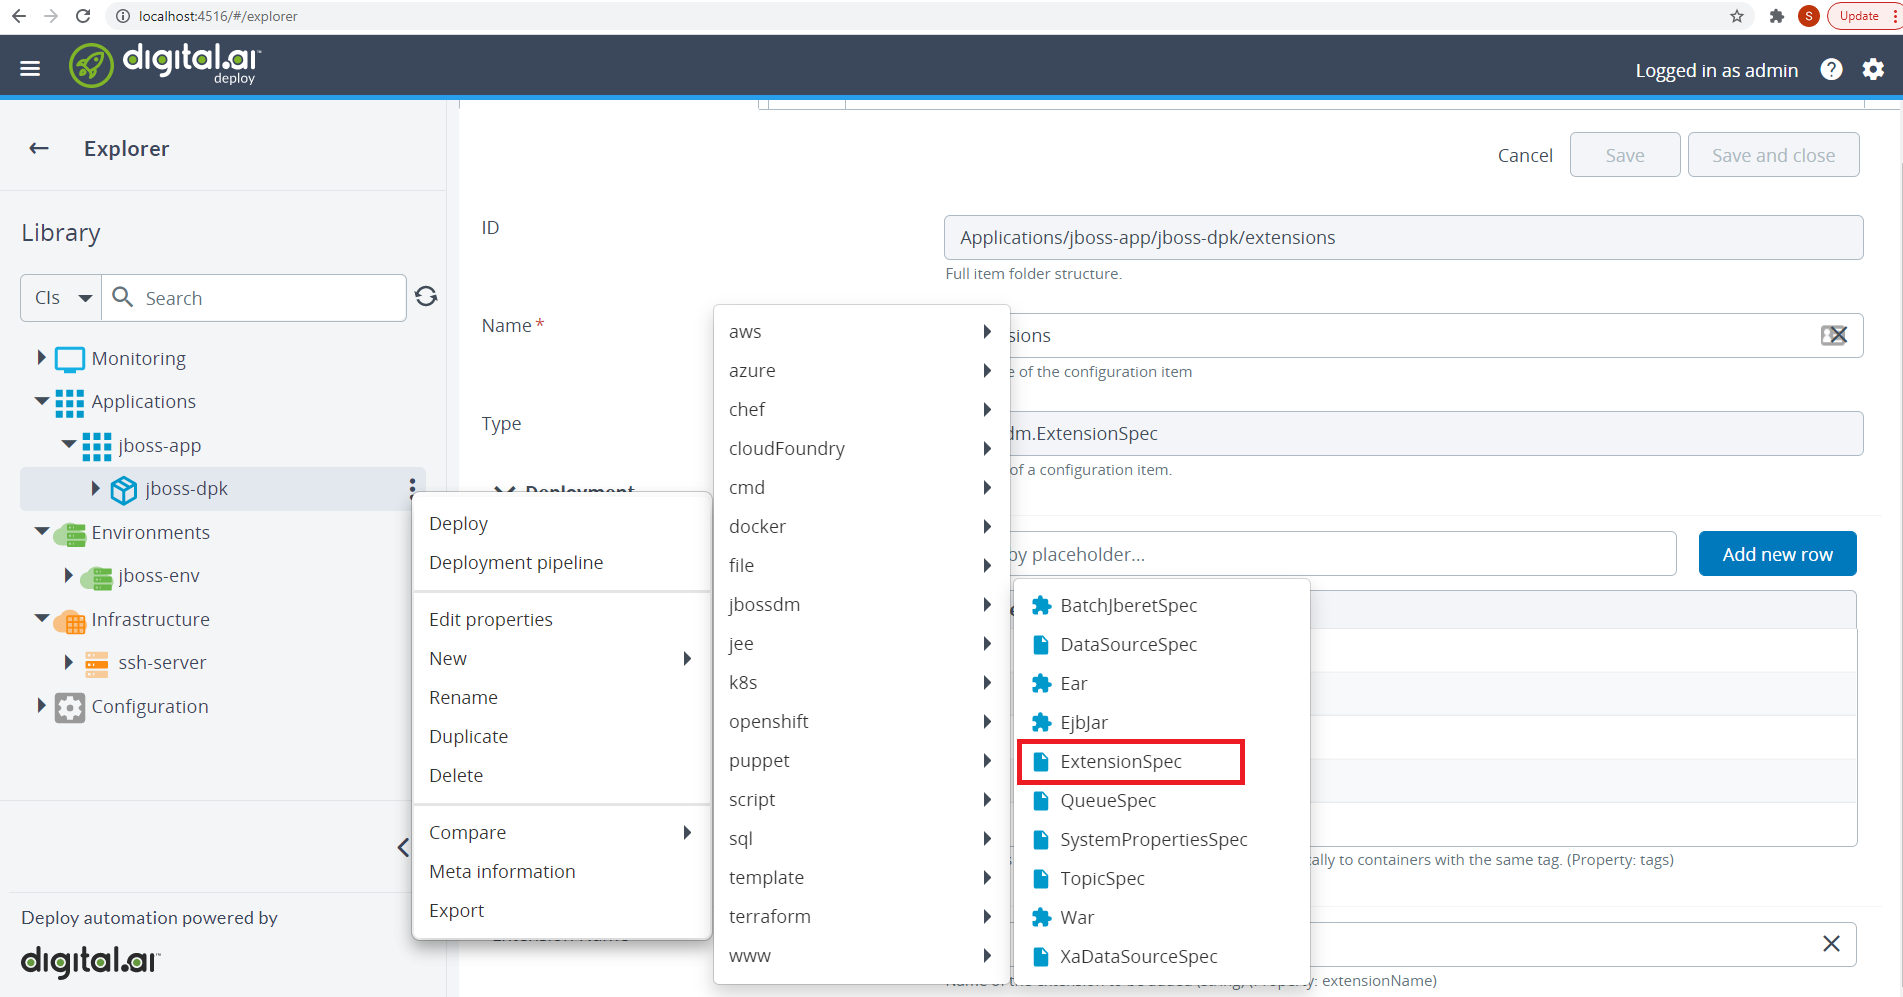Expand the jboss-env tree node

[68, 575]
